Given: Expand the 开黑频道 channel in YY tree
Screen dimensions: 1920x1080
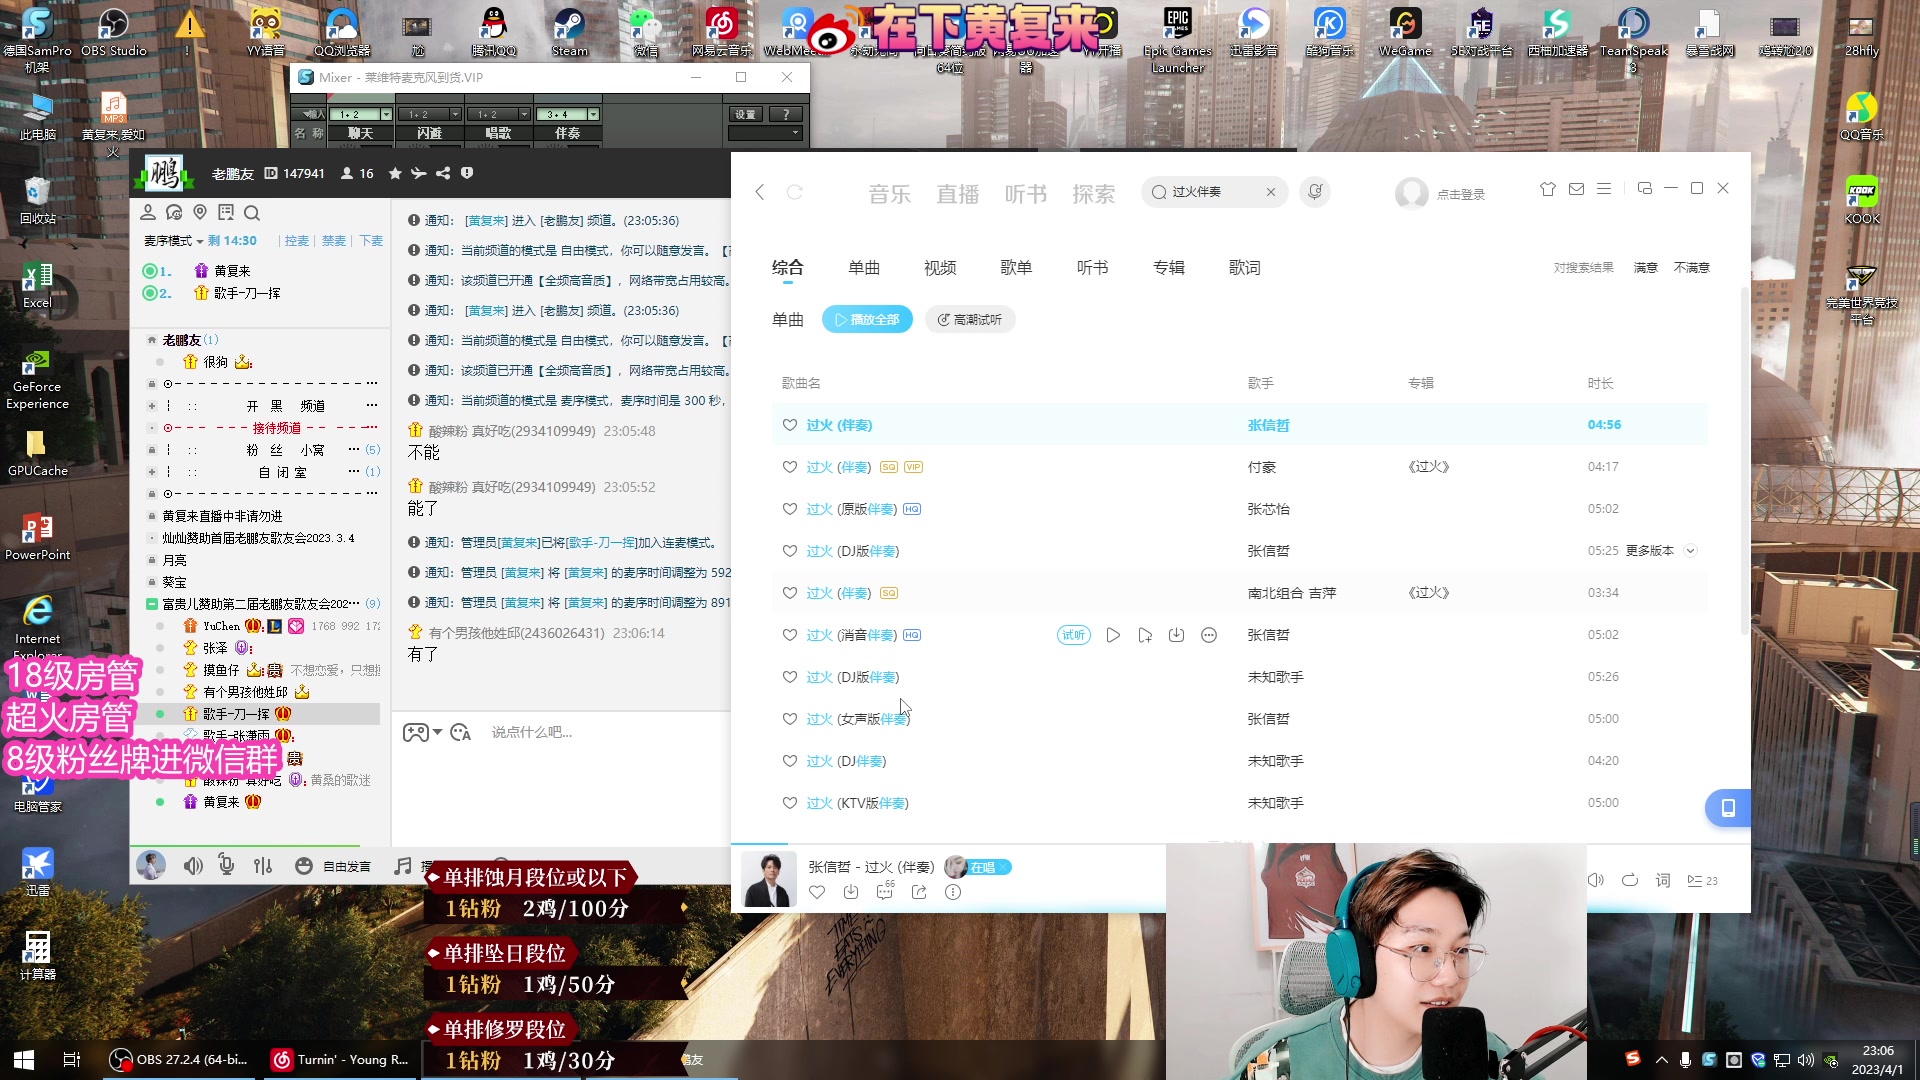Looking at the screenshot, I should (152, 406).
